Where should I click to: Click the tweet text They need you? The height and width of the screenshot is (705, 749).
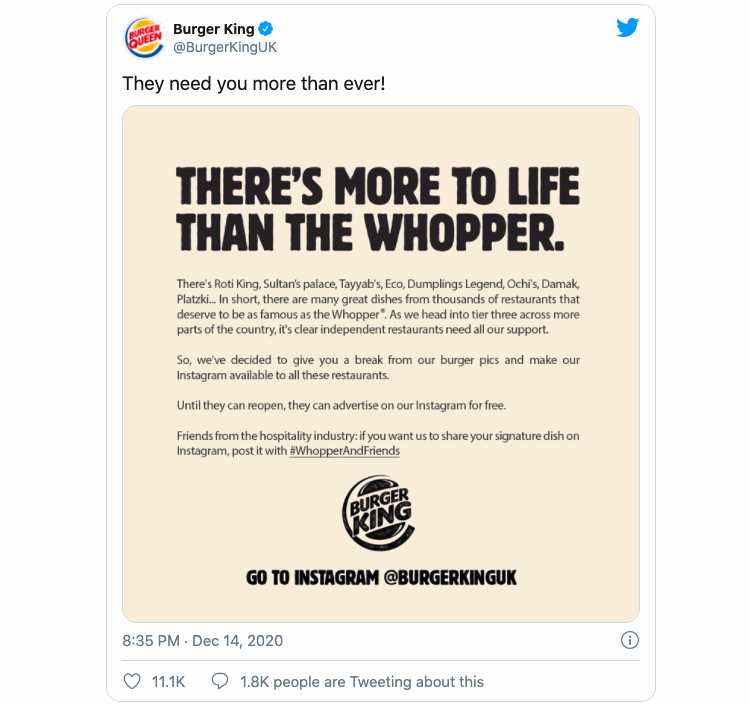tap(254, 84)
